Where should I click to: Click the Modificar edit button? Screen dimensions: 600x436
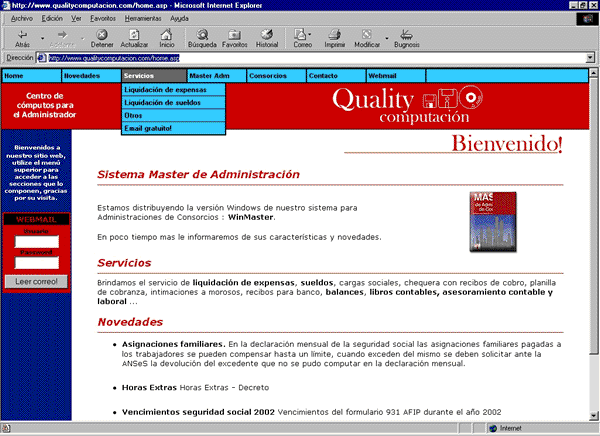(x=367, y=39)
